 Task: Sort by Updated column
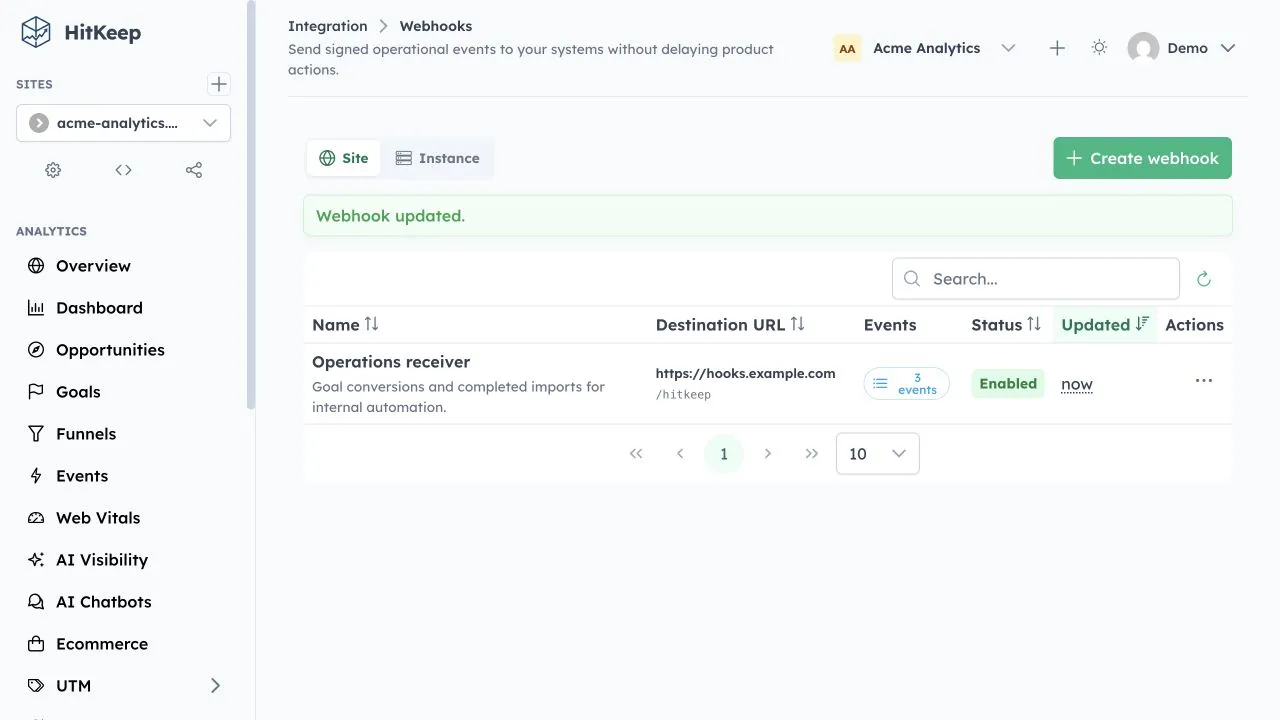[1105, 325]
